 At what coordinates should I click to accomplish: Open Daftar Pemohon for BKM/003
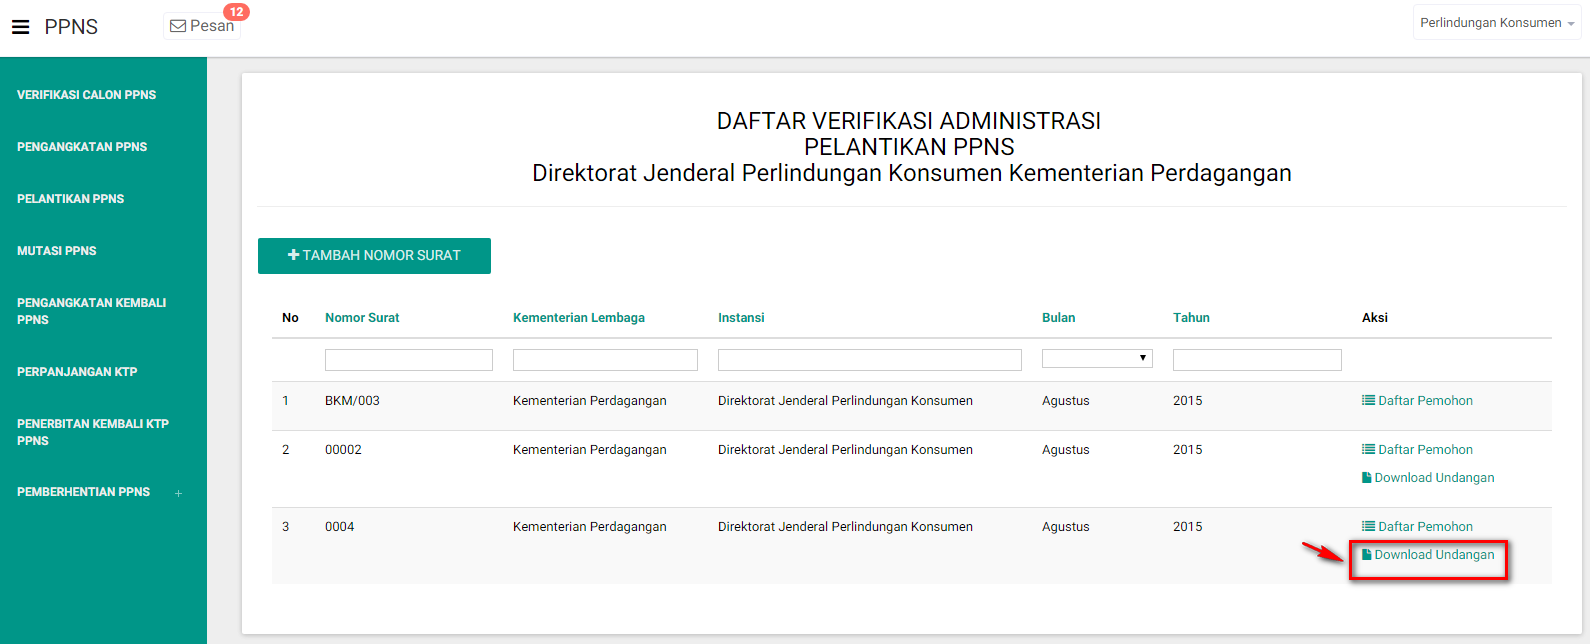coord(1417,401)
